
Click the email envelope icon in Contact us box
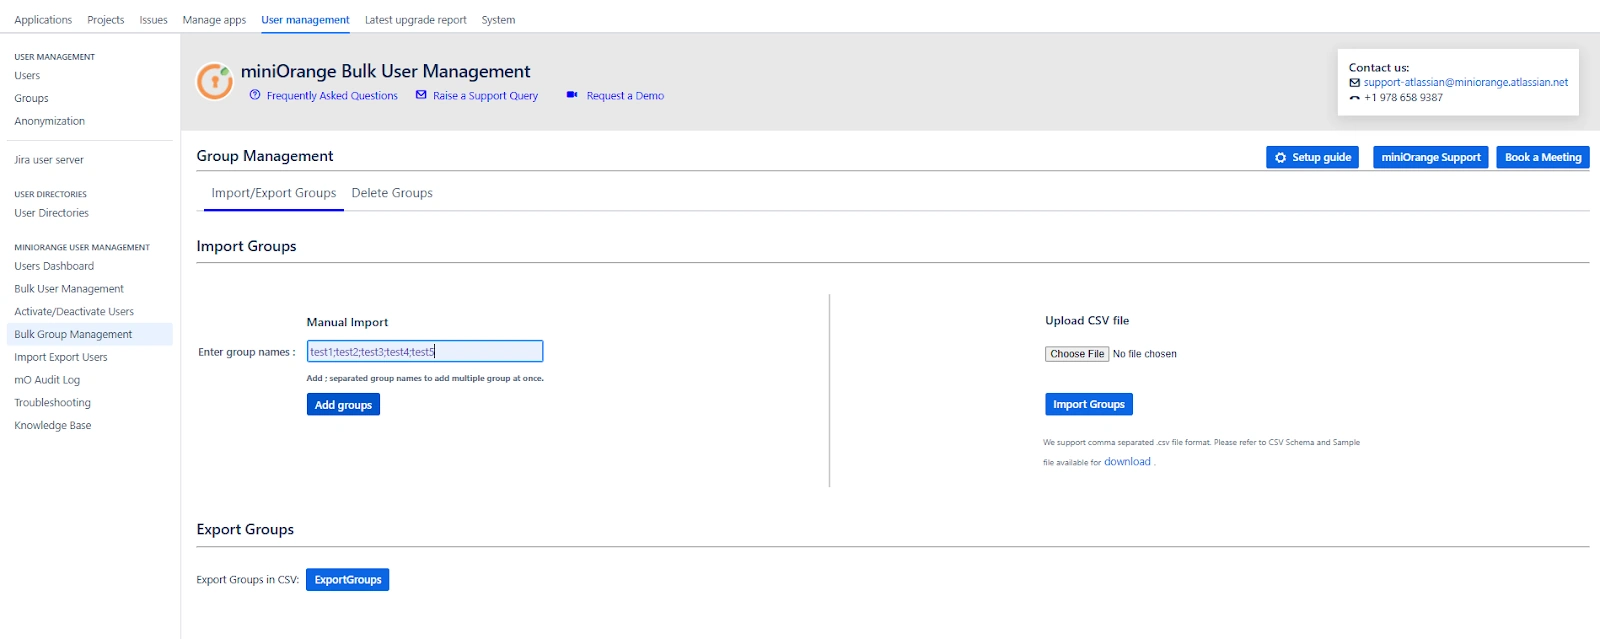(1354, 83)
